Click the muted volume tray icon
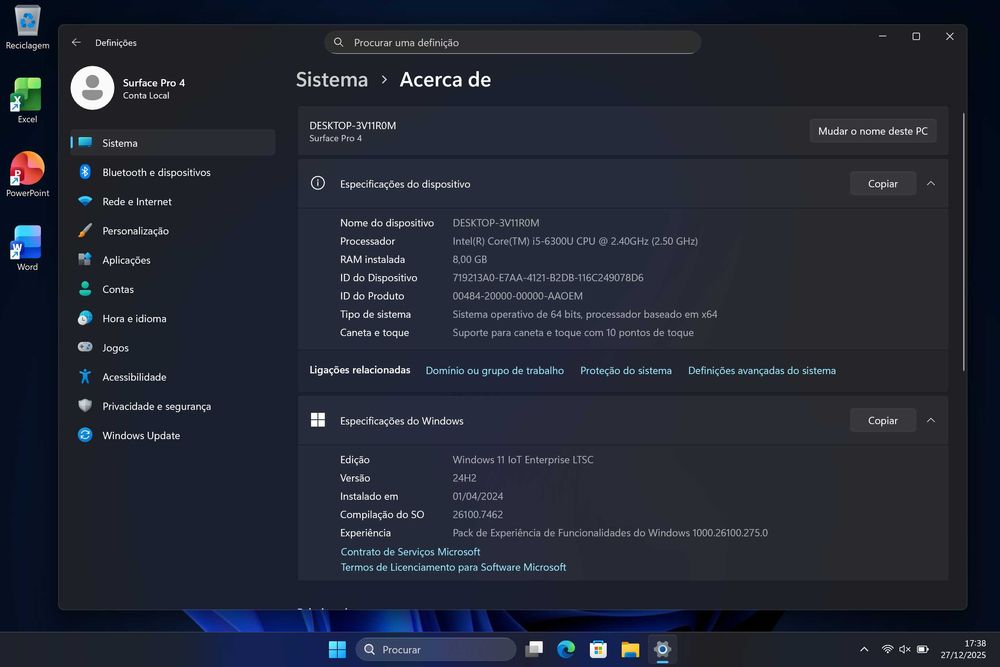The width and height of the screenshot is (1000, 667). (x=904, y=649)
